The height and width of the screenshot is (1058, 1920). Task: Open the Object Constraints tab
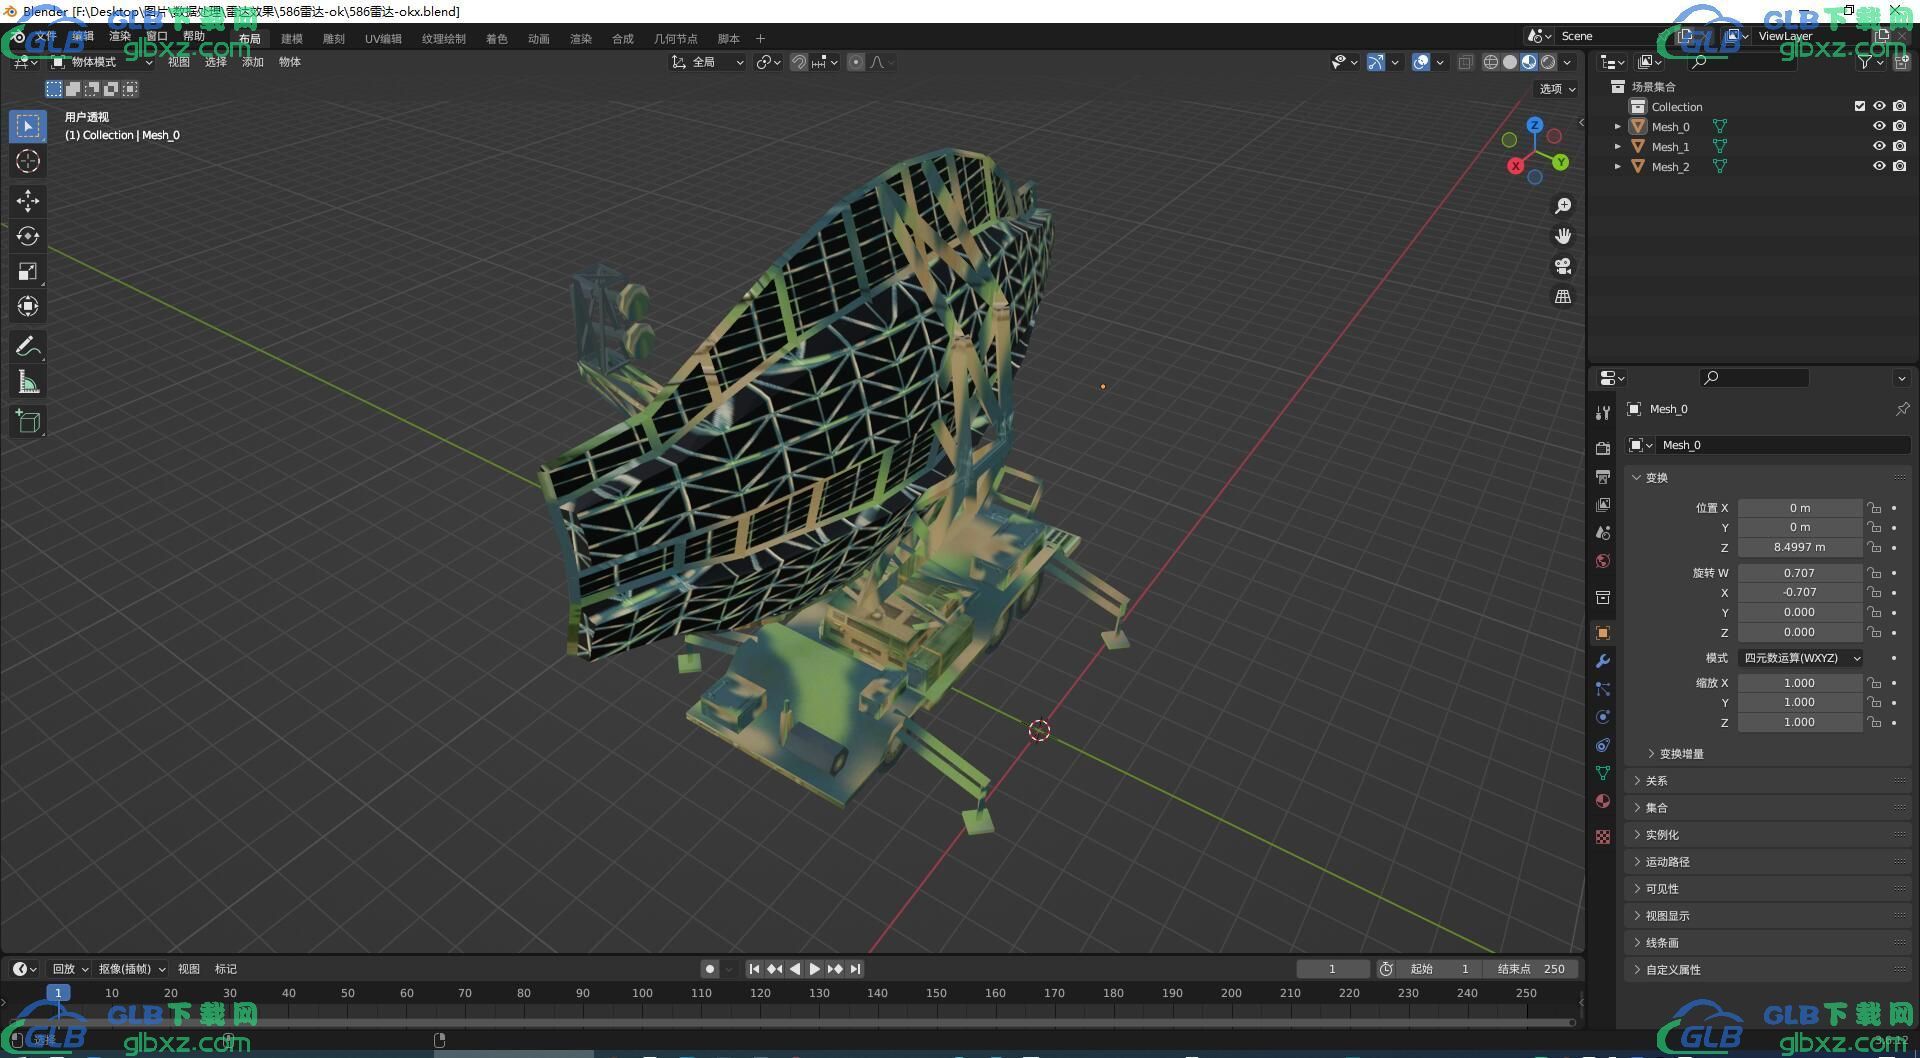[x=1603, y=745]
